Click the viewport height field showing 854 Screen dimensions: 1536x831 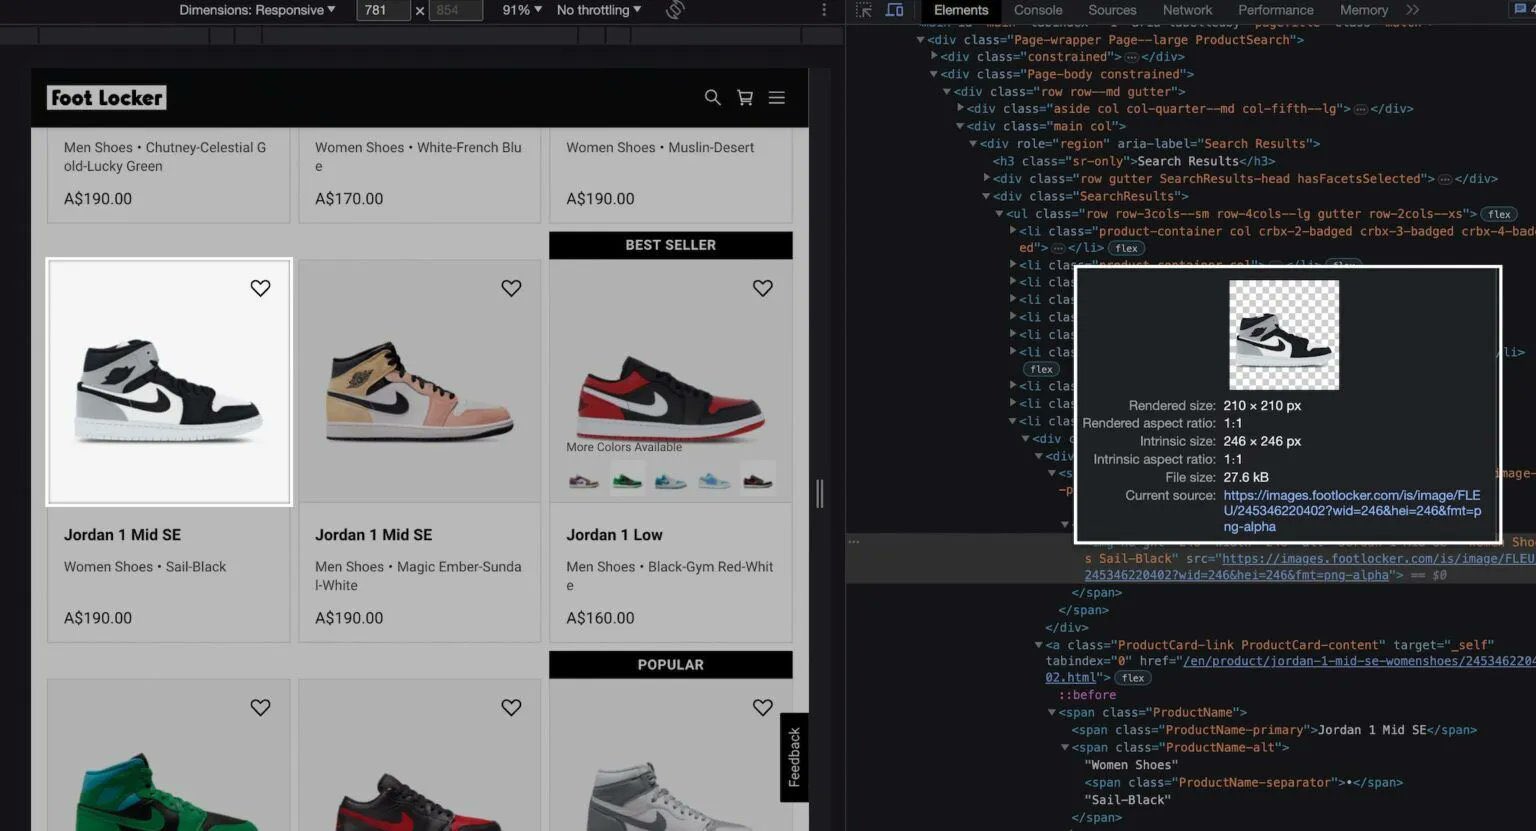(456, 10)
